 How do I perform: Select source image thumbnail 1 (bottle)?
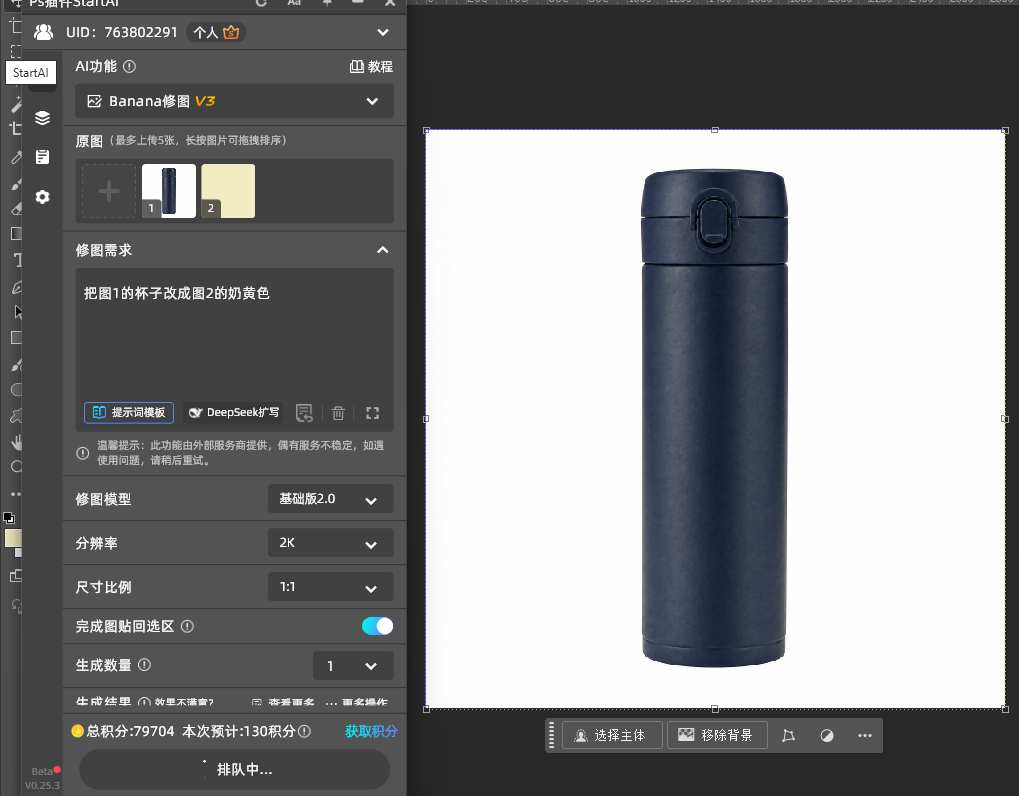click(x=169, y=191)
